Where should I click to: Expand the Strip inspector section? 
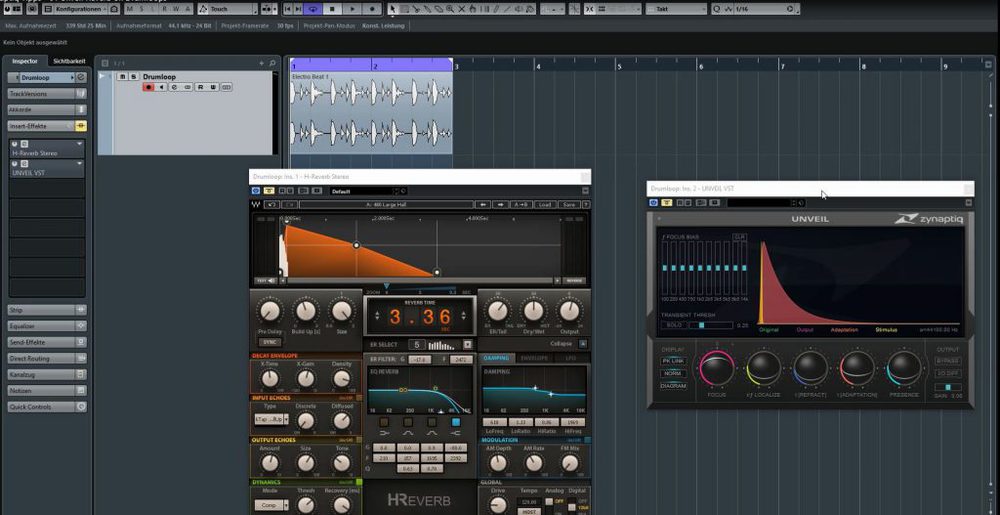pos(47,310)
